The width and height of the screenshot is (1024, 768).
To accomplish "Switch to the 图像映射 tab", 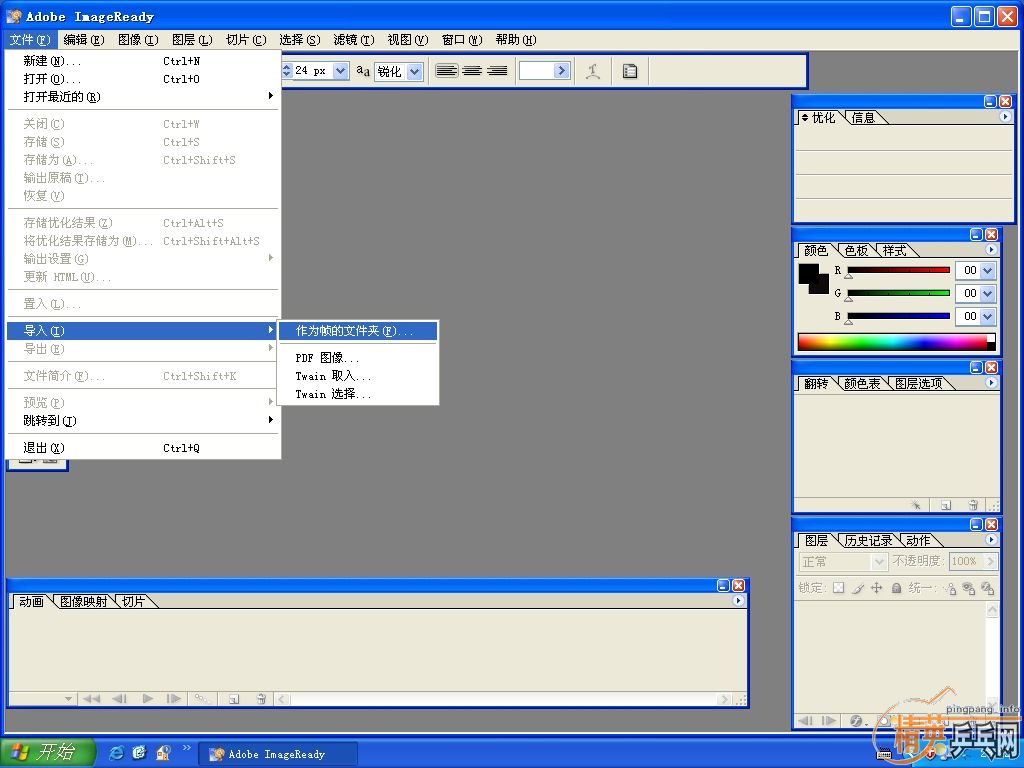I will point(83,601).
